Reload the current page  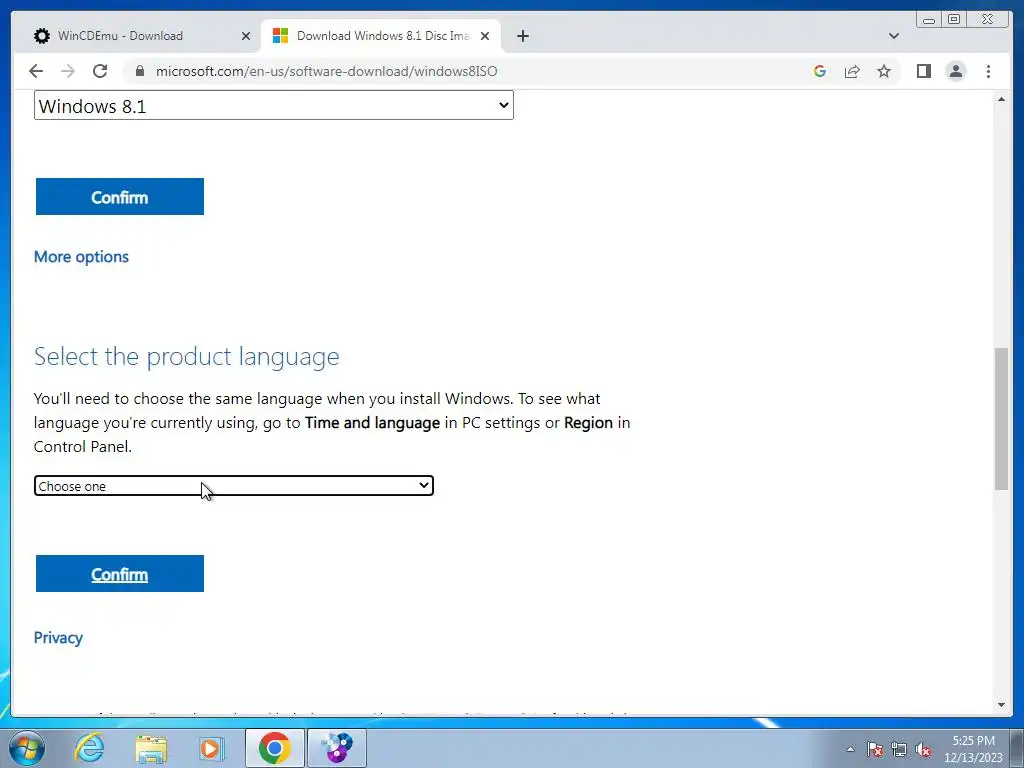[100, 71]
